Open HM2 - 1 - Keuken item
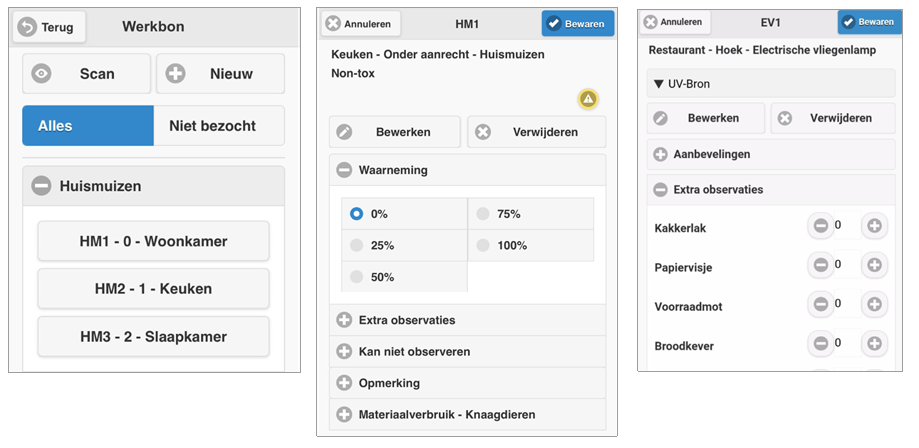This screenshot has height=448, width=919. pos(153,289)
